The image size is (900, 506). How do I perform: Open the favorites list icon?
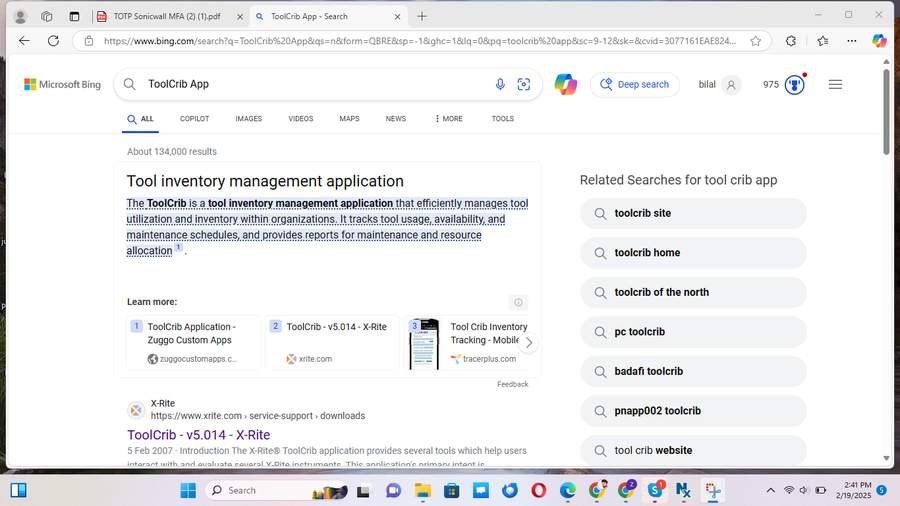click(823, 41)
